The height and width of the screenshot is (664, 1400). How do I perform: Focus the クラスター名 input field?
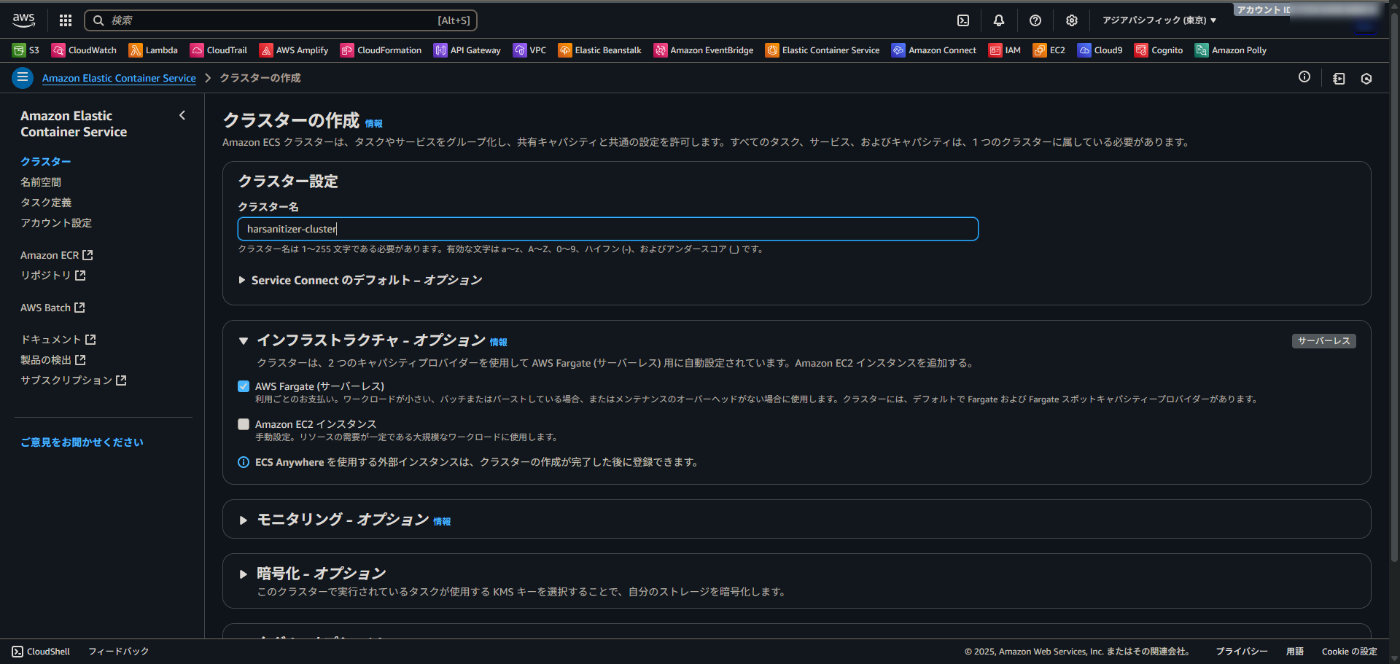608,229
